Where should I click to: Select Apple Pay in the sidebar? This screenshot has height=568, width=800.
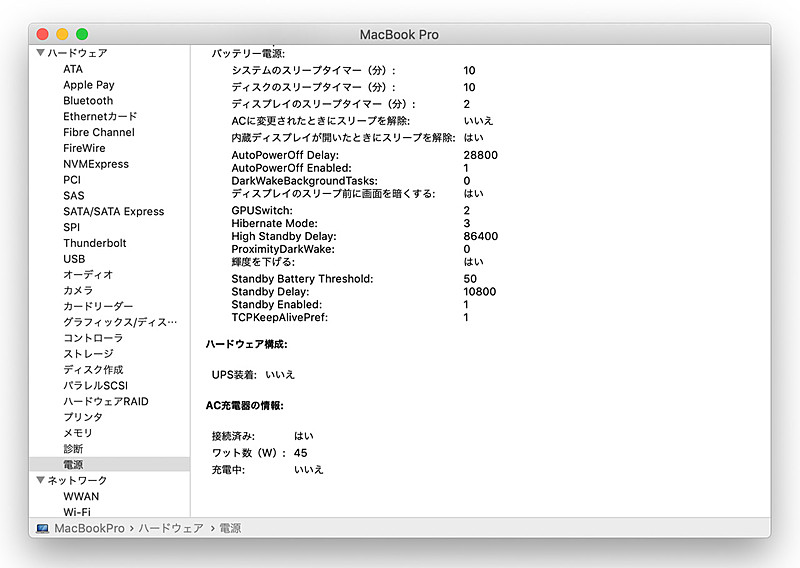pos(89,85)
